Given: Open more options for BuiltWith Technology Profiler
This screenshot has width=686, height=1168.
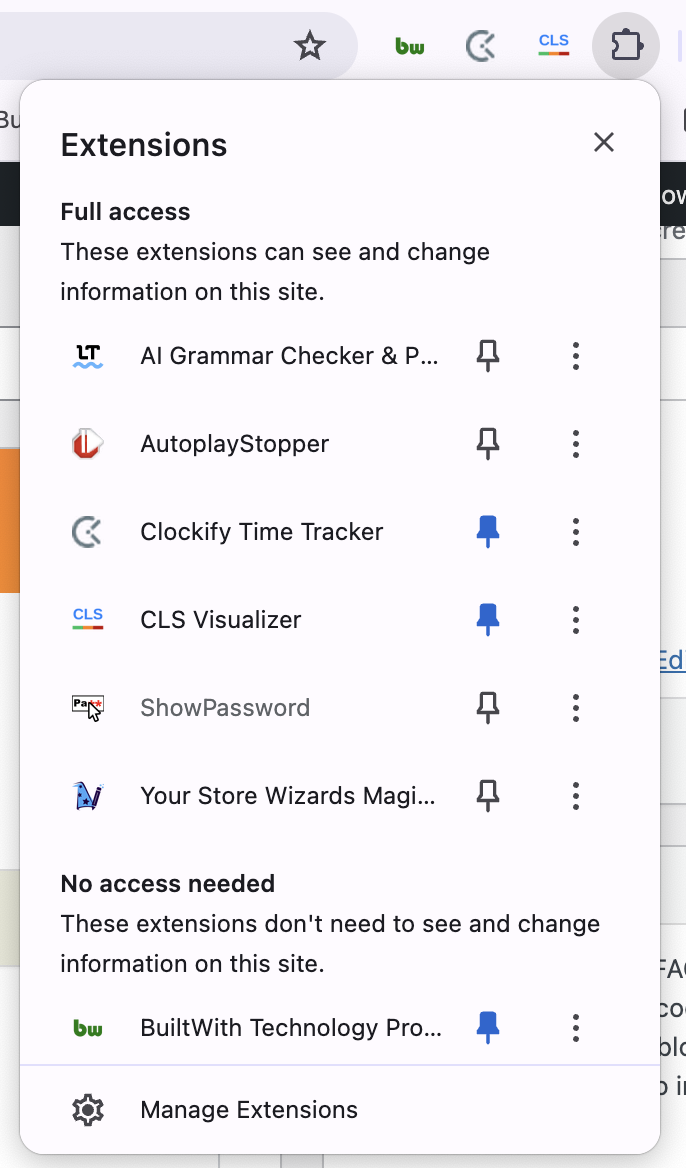Looking at the screenshot, I should (575, 1028).
